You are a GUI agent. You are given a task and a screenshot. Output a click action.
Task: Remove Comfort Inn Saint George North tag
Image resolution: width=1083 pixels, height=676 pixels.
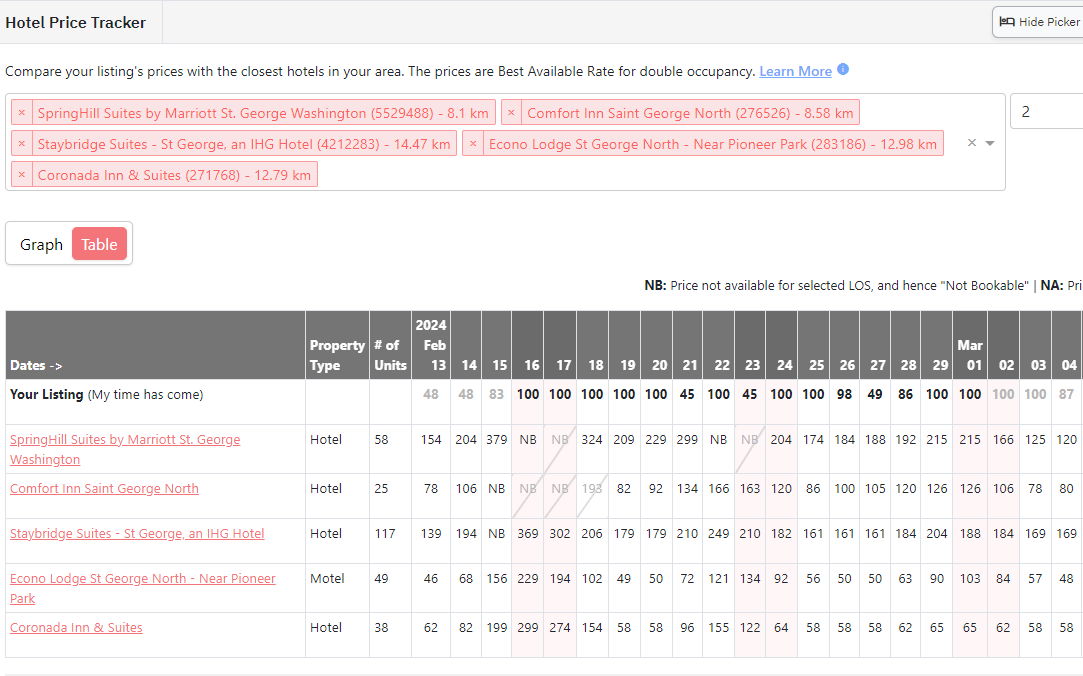coord(511,113)
